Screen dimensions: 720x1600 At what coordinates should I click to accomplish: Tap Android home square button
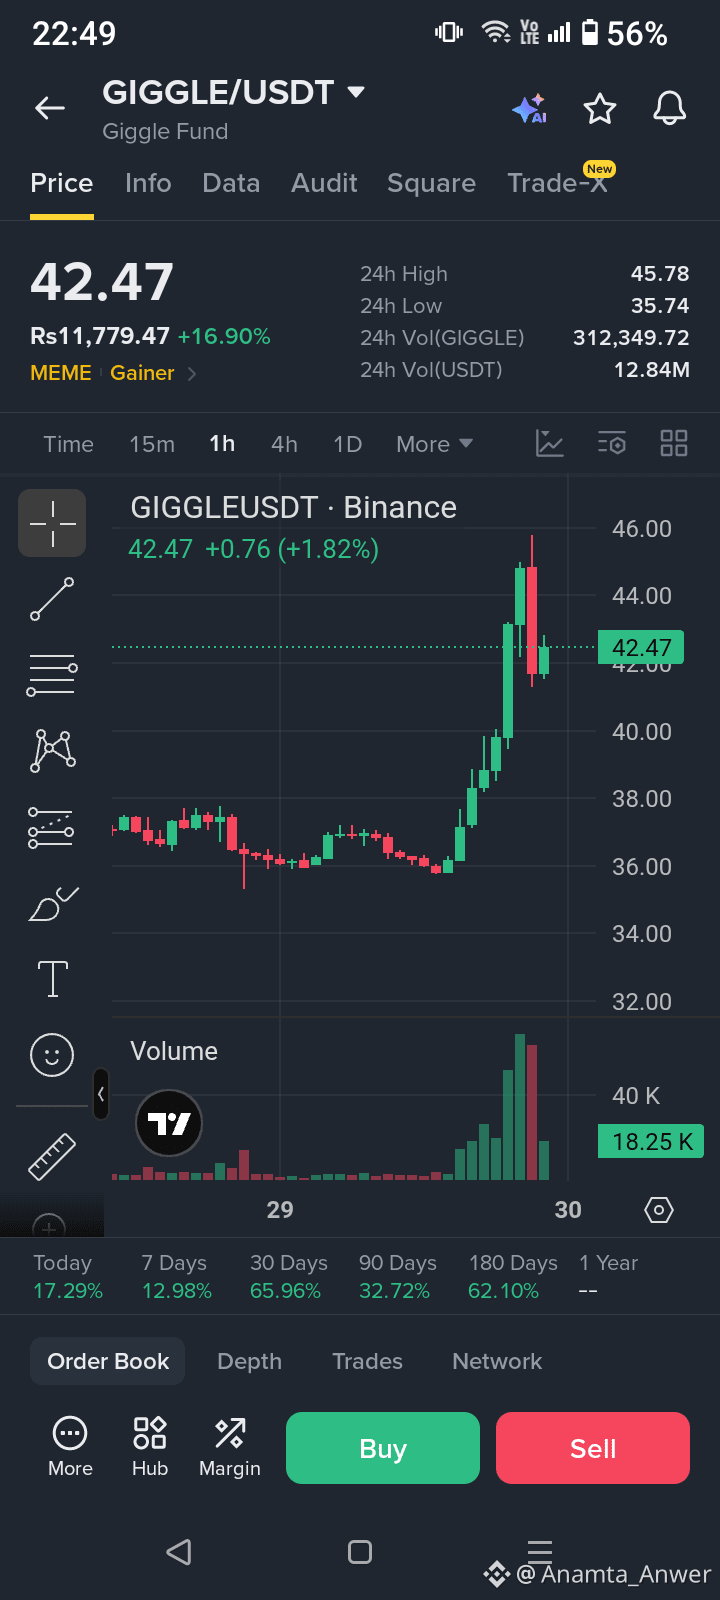pyautogui.click(x=360, y=1552)
